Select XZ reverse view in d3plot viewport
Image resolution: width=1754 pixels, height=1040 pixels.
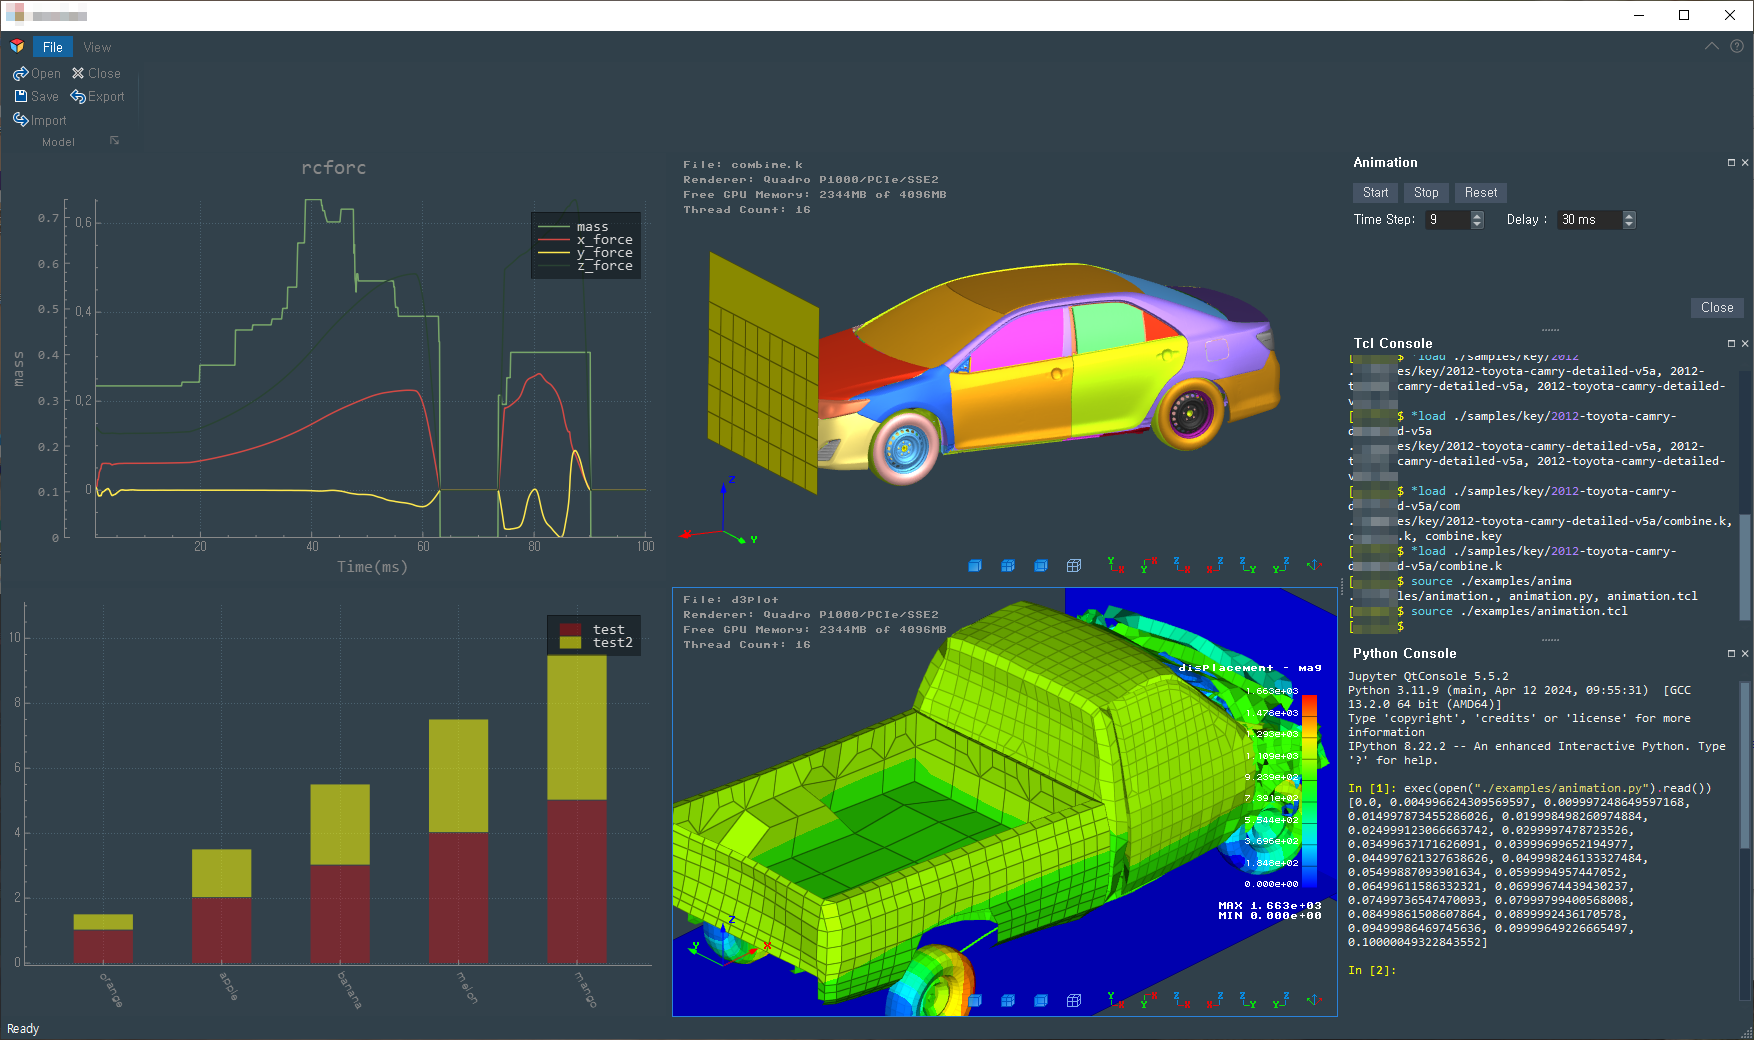tap(1215, 1000)
